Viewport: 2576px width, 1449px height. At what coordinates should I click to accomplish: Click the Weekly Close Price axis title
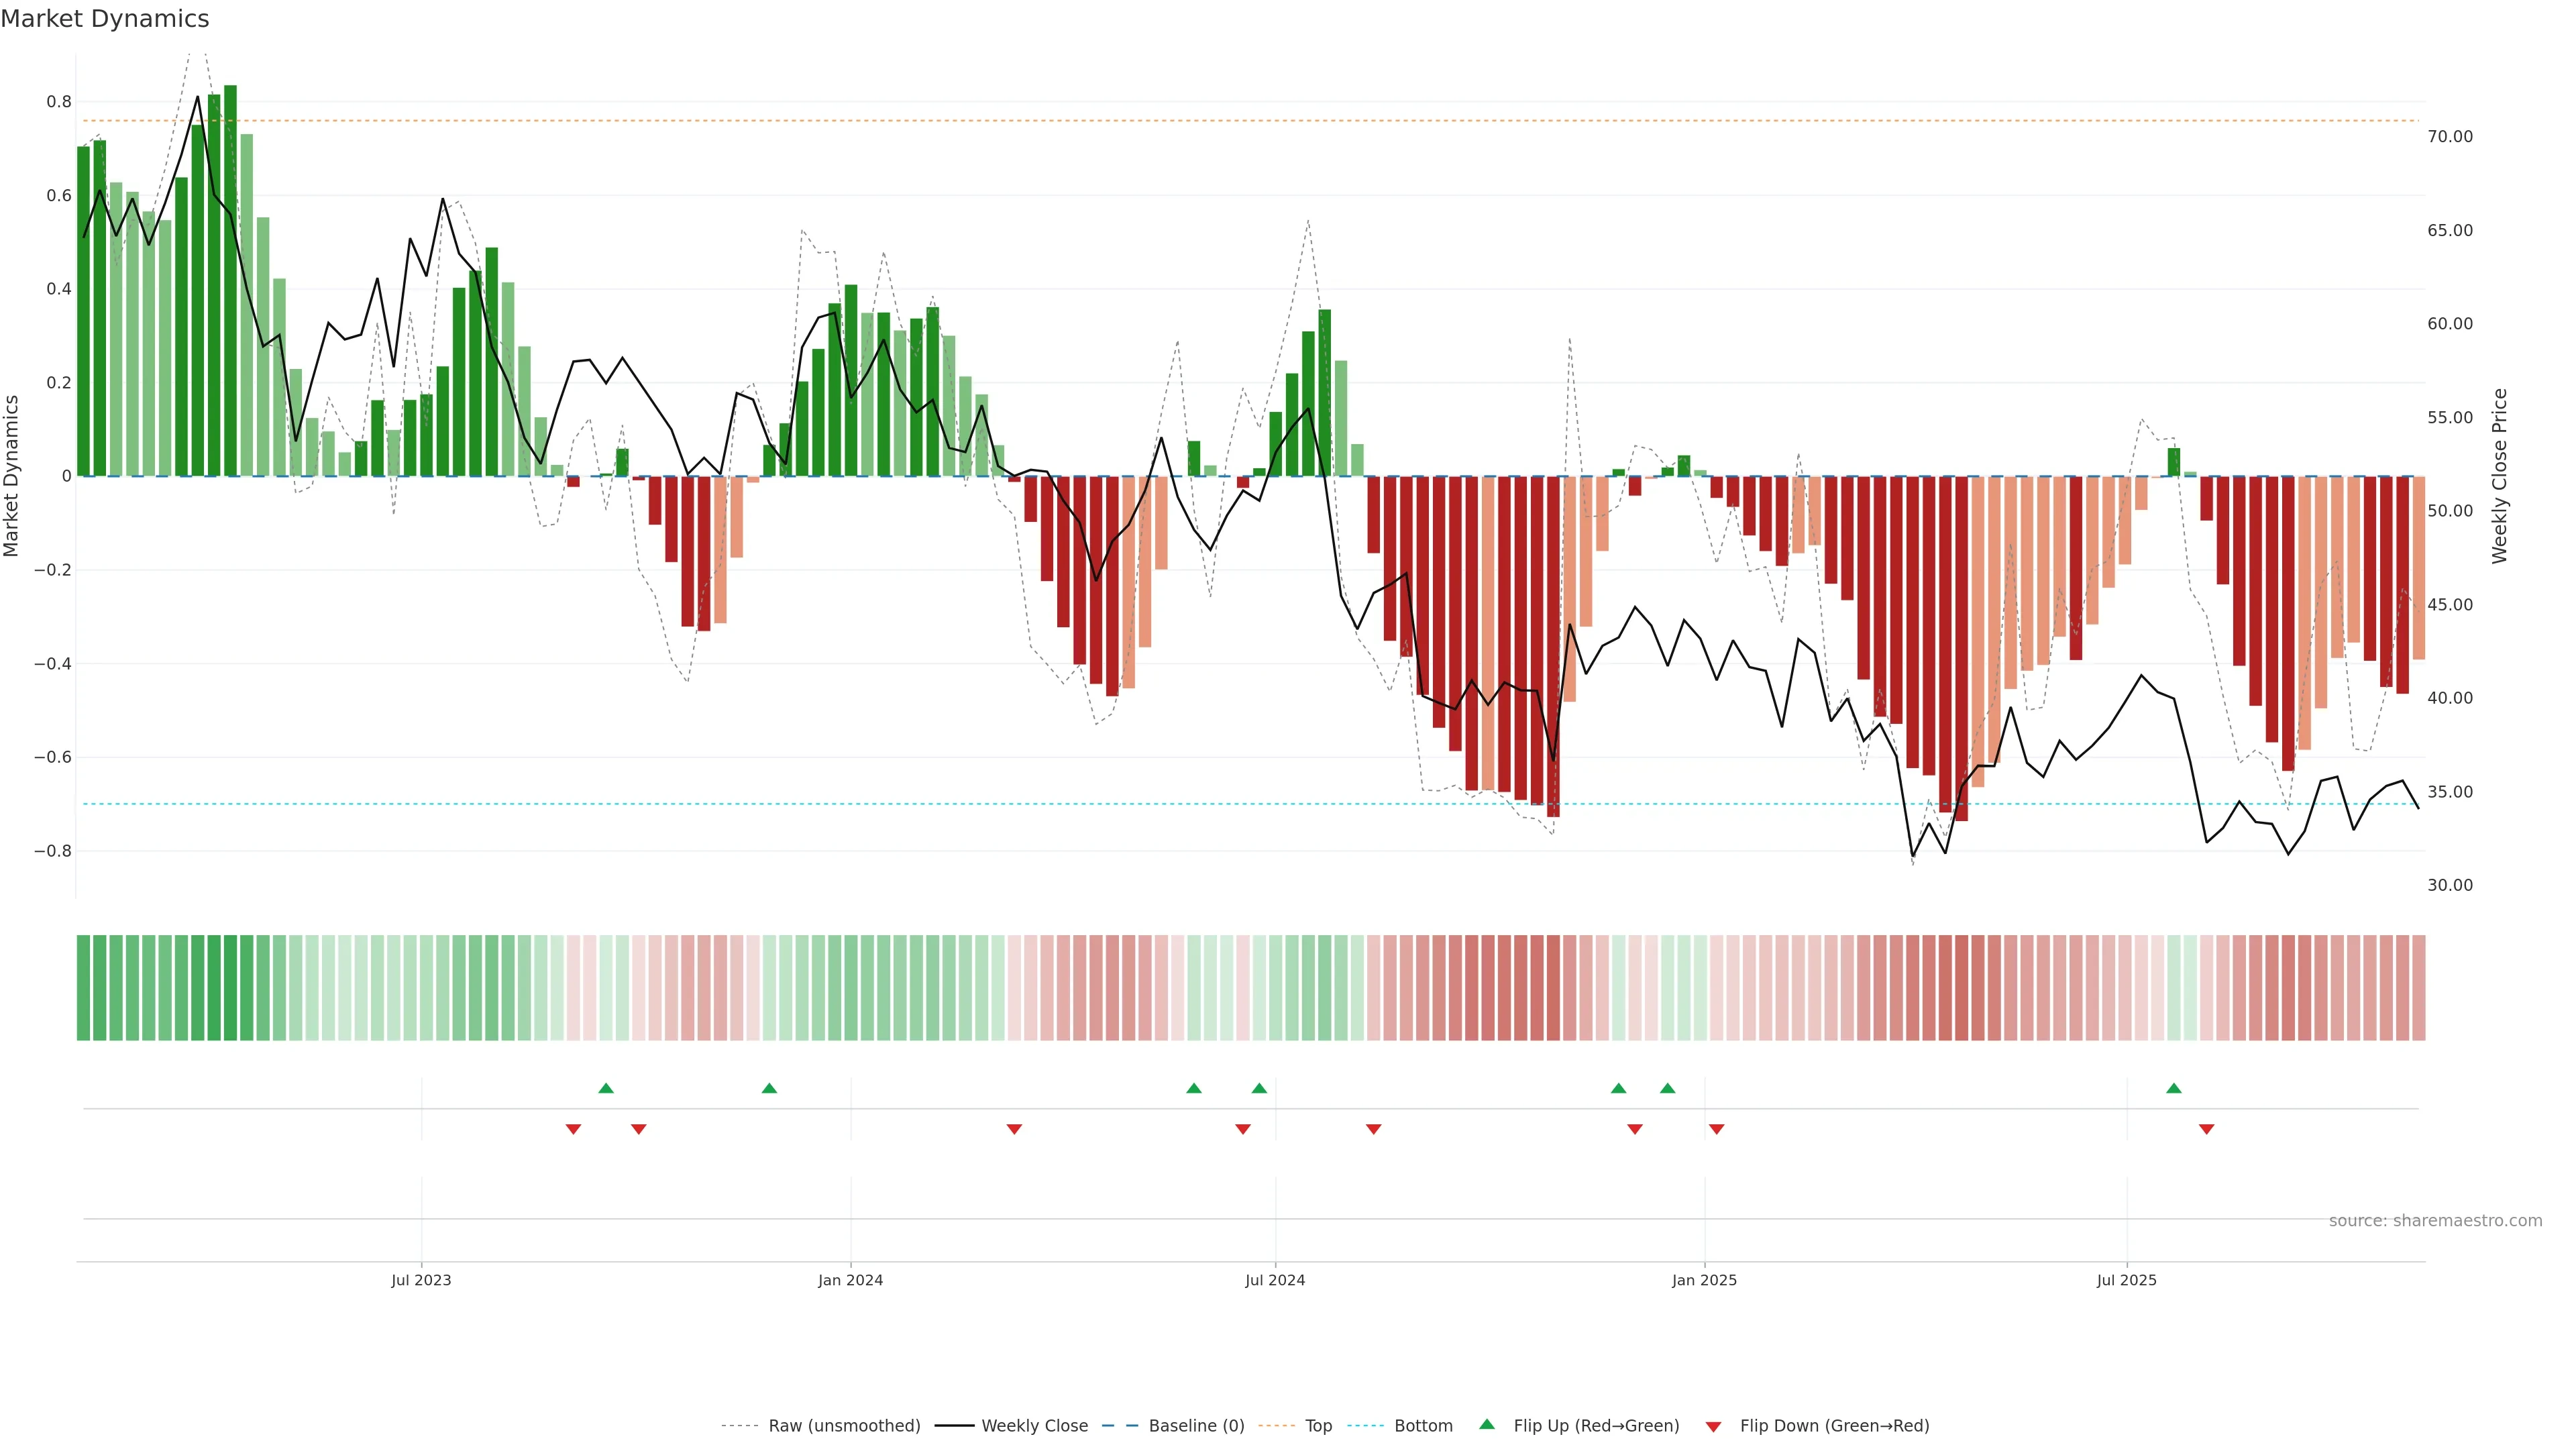click(x=2499, y=476)
